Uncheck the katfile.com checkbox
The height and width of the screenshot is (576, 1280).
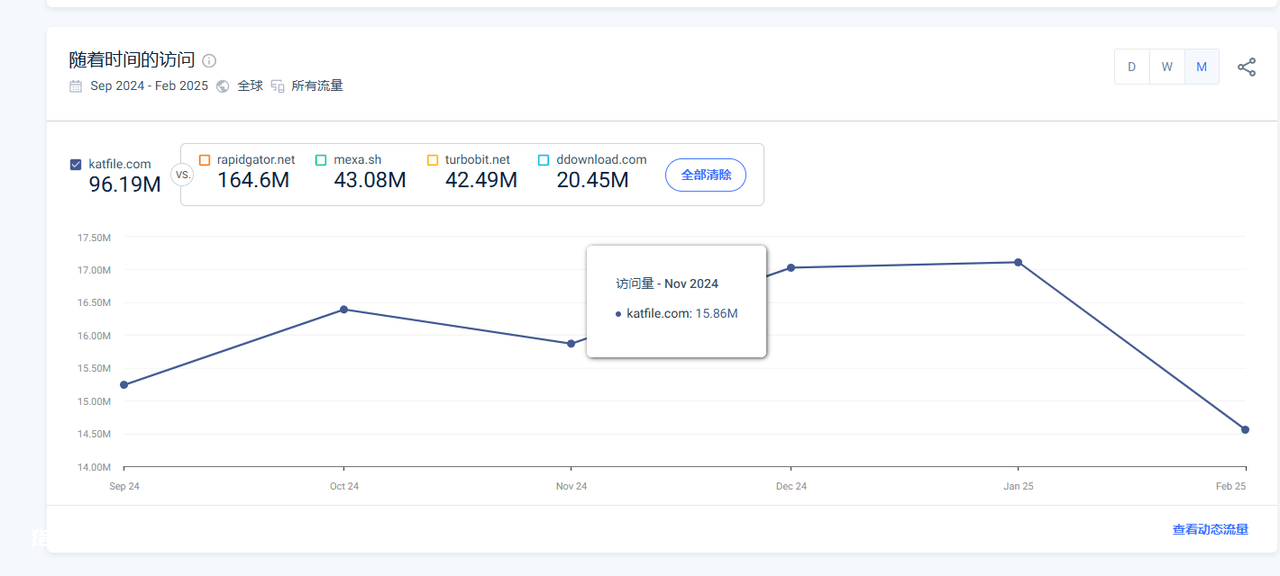pyautogui.click(x=76, y=165)
